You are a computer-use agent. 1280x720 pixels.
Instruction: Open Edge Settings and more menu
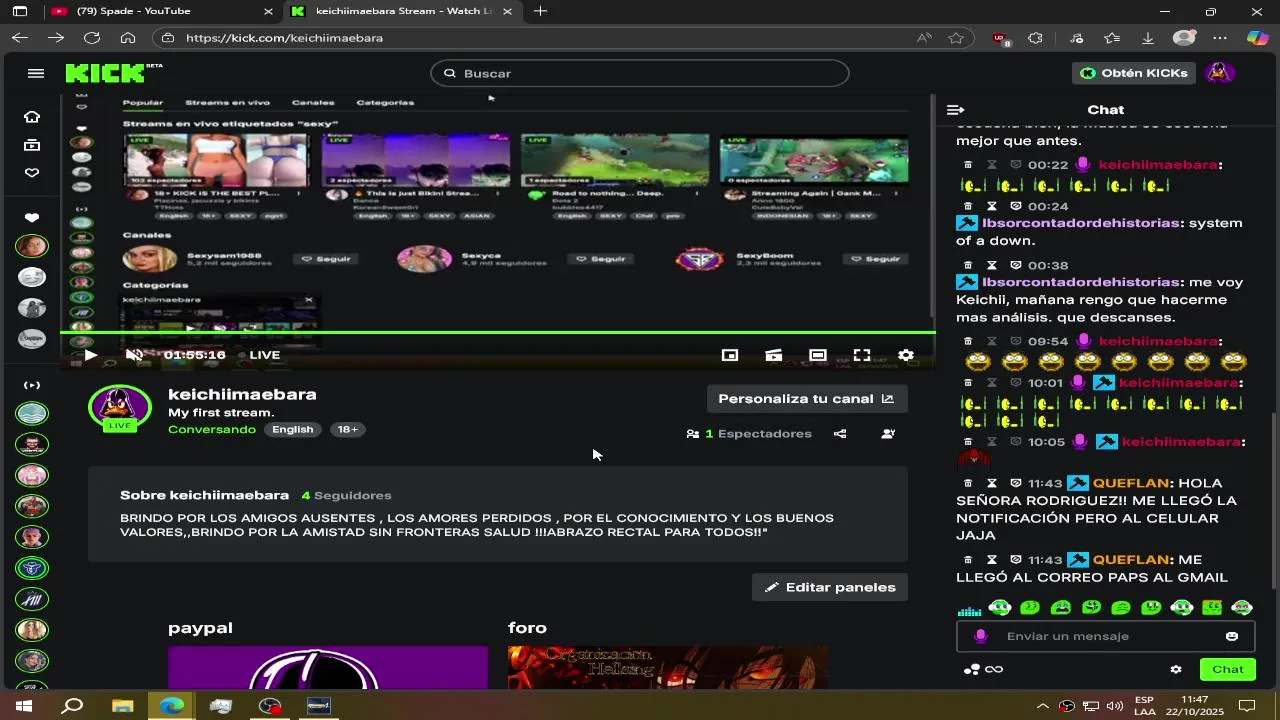(1220, 38)
